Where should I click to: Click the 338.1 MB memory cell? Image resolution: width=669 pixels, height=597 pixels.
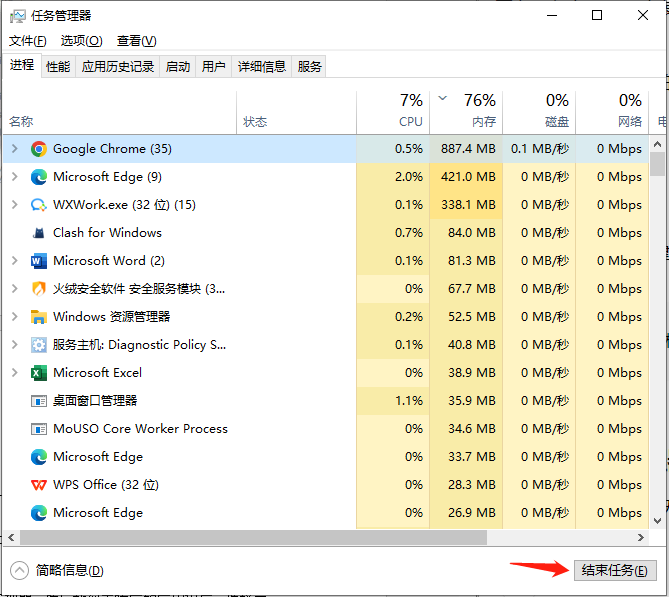pos(466,205)
